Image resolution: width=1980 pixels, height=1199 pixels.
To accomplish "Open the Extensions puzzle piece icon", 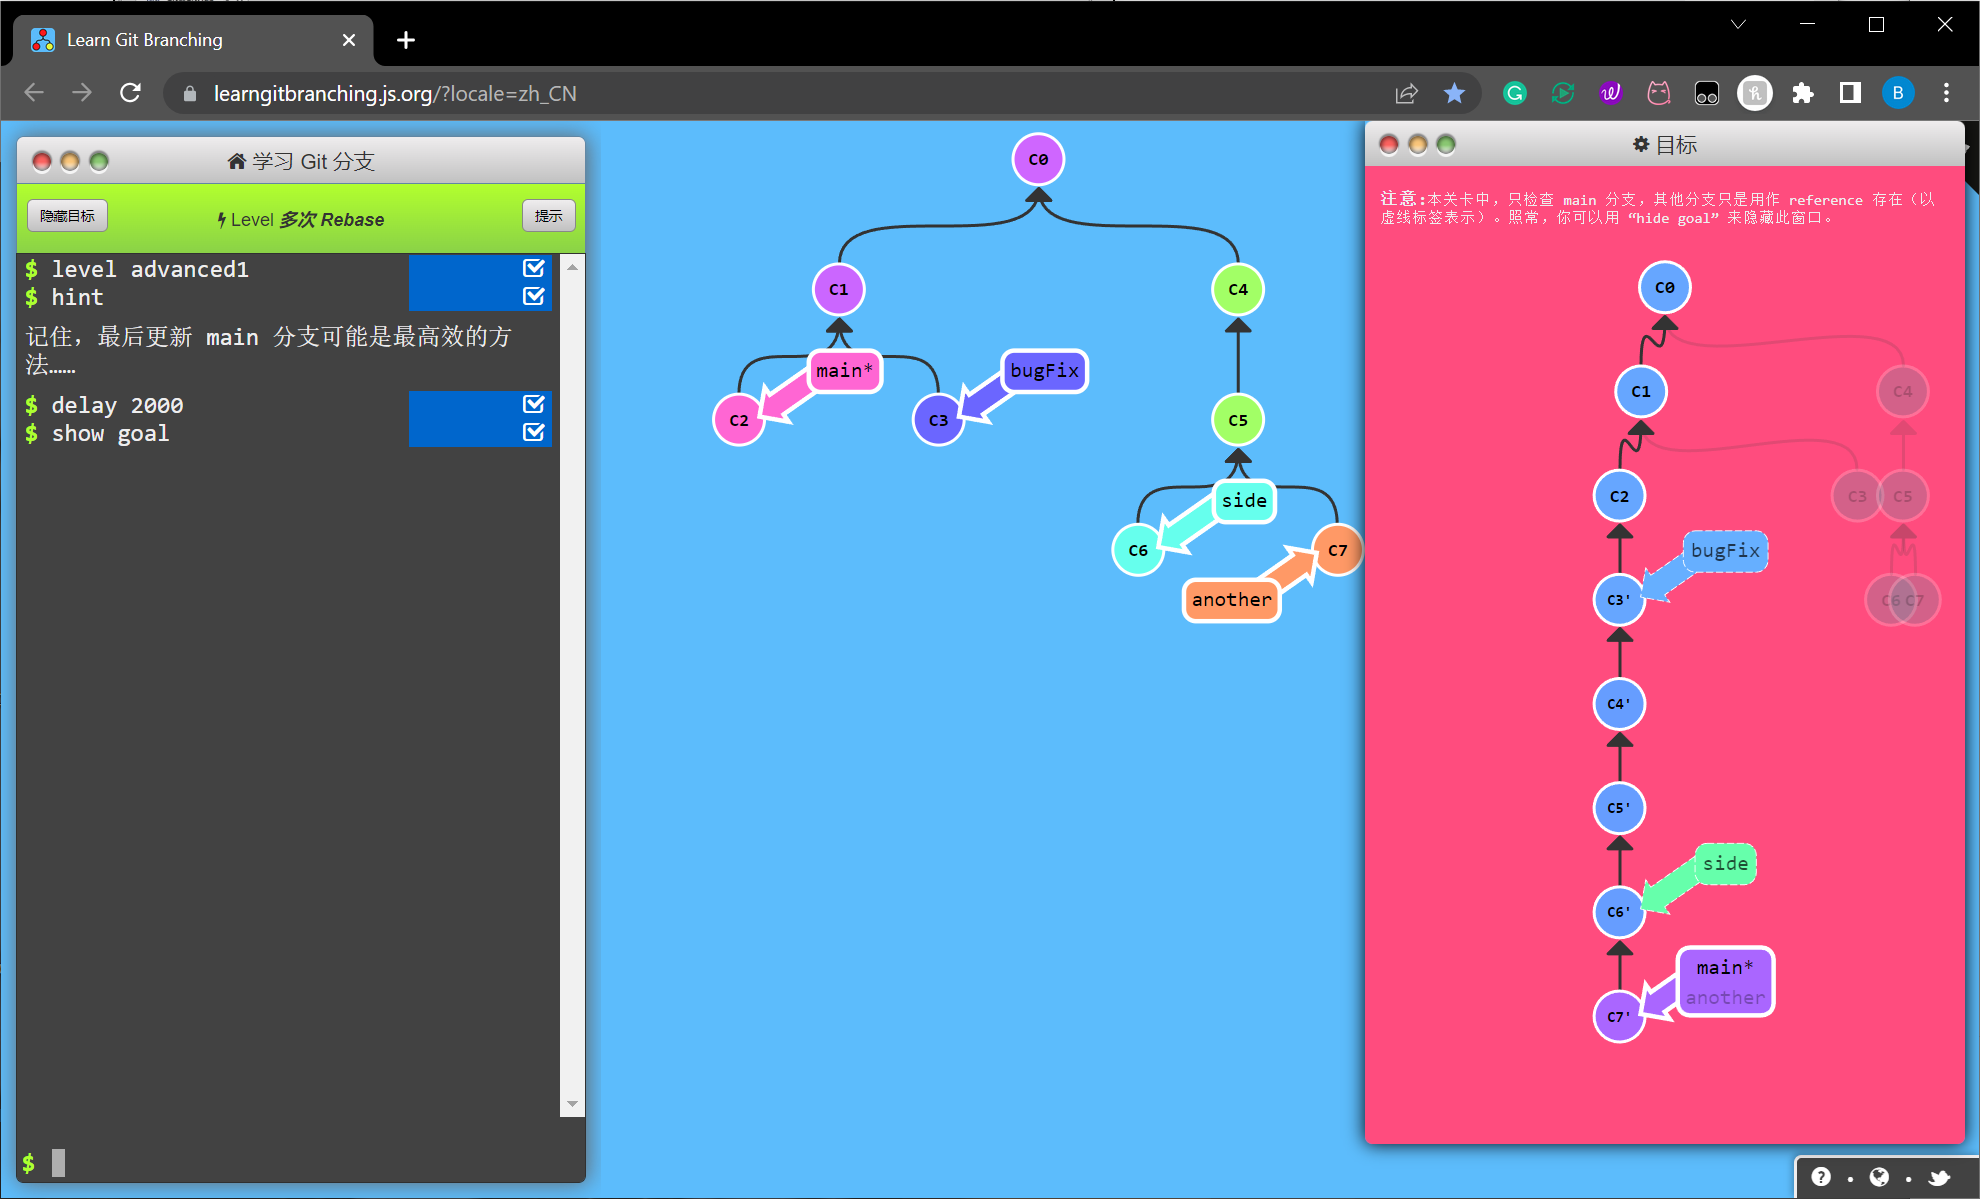I will (1804, 93).
